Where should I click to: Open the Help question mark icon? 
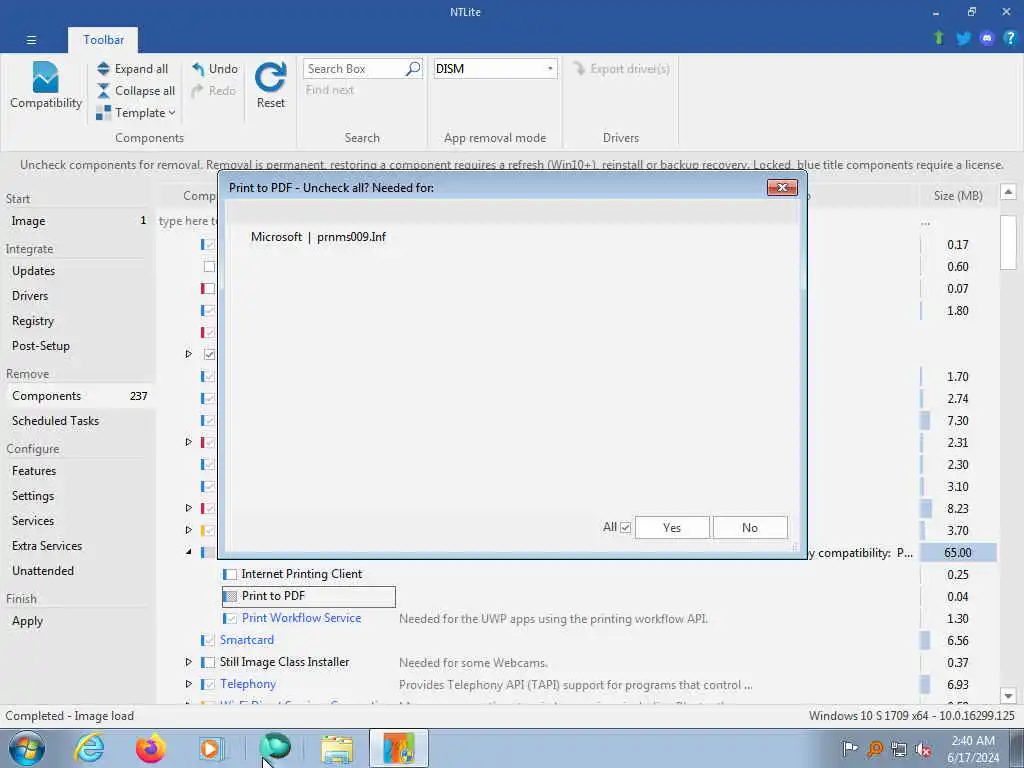(x=1010, y=39)
